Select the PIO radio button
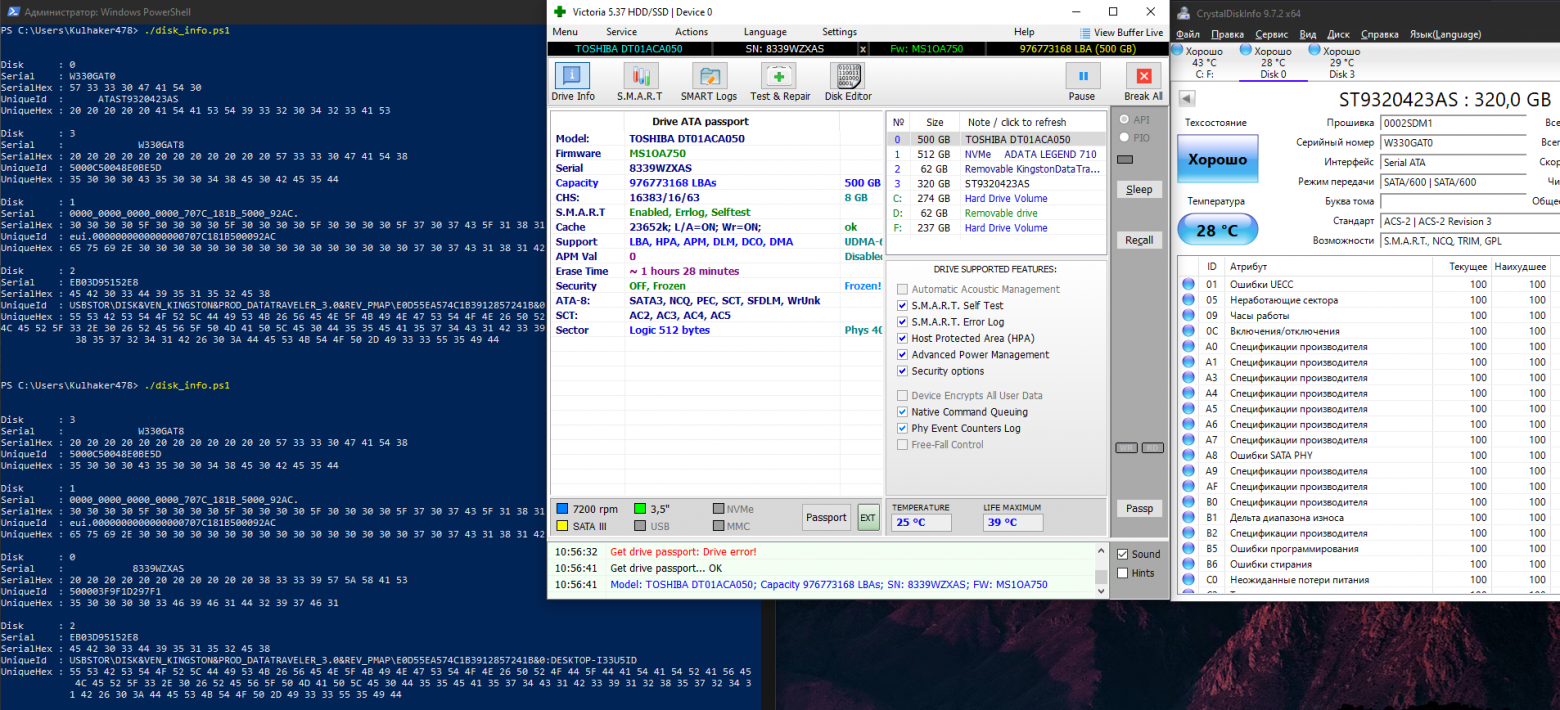This screenshot has height=710, width=1560. pos(1125,137)
